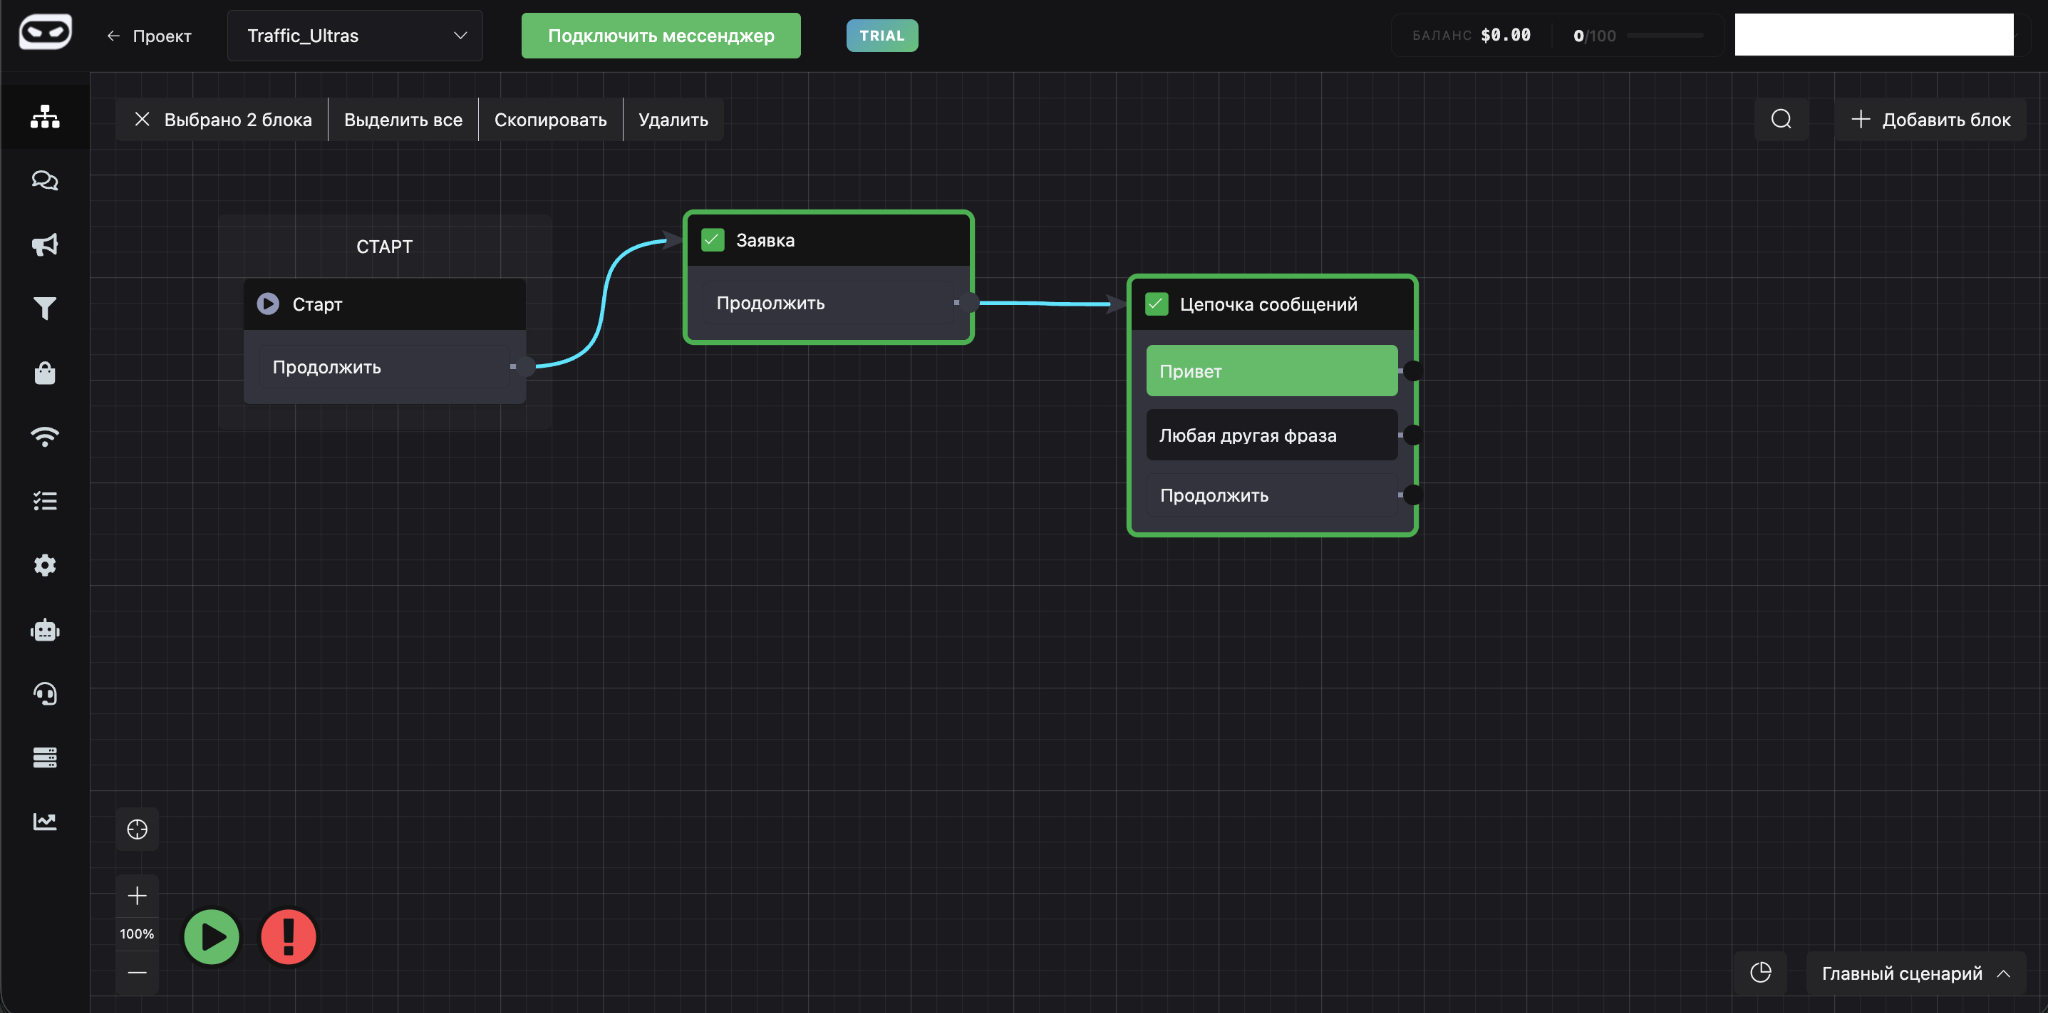Open the pie chart icon near scenario selector
2048x1013 pixels.
coord(1761,973)
